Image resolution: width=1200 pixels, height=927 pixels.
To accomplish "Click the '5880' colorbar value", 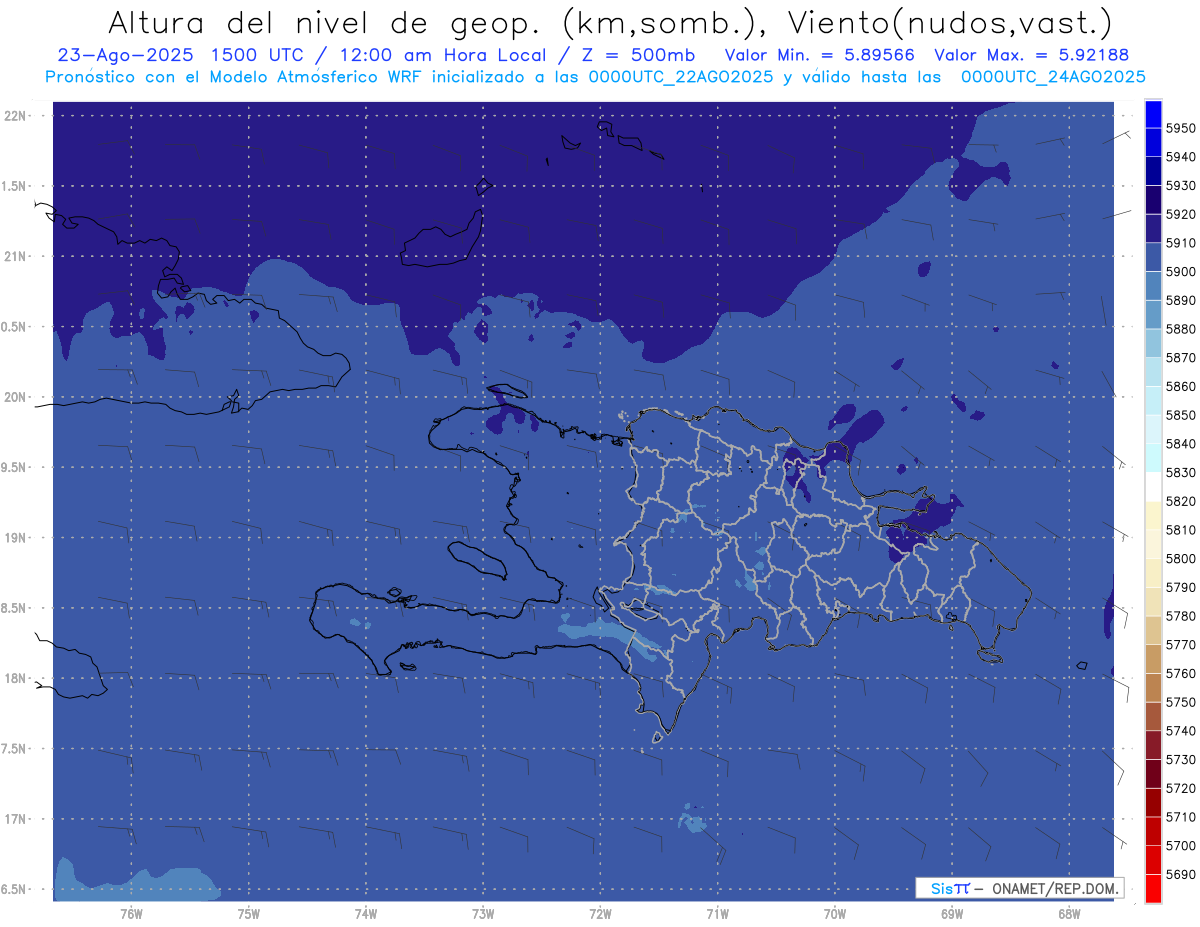I will (1181, 329).
